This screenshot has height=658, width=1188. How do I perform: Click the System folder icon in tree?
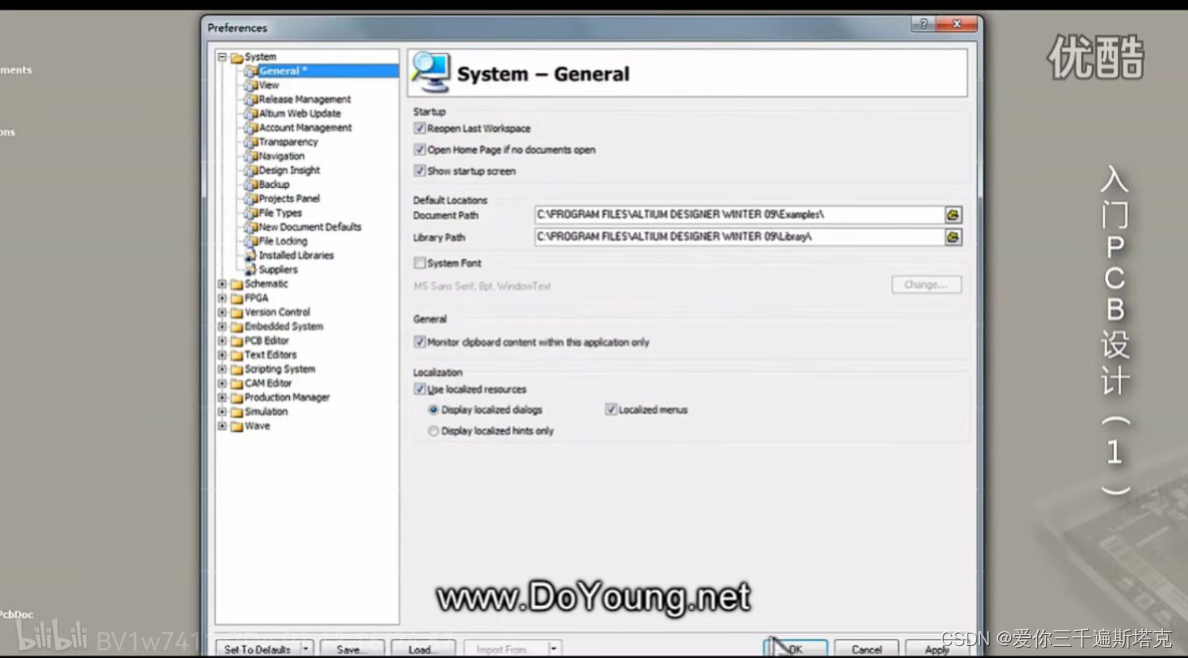pos(236,57)
